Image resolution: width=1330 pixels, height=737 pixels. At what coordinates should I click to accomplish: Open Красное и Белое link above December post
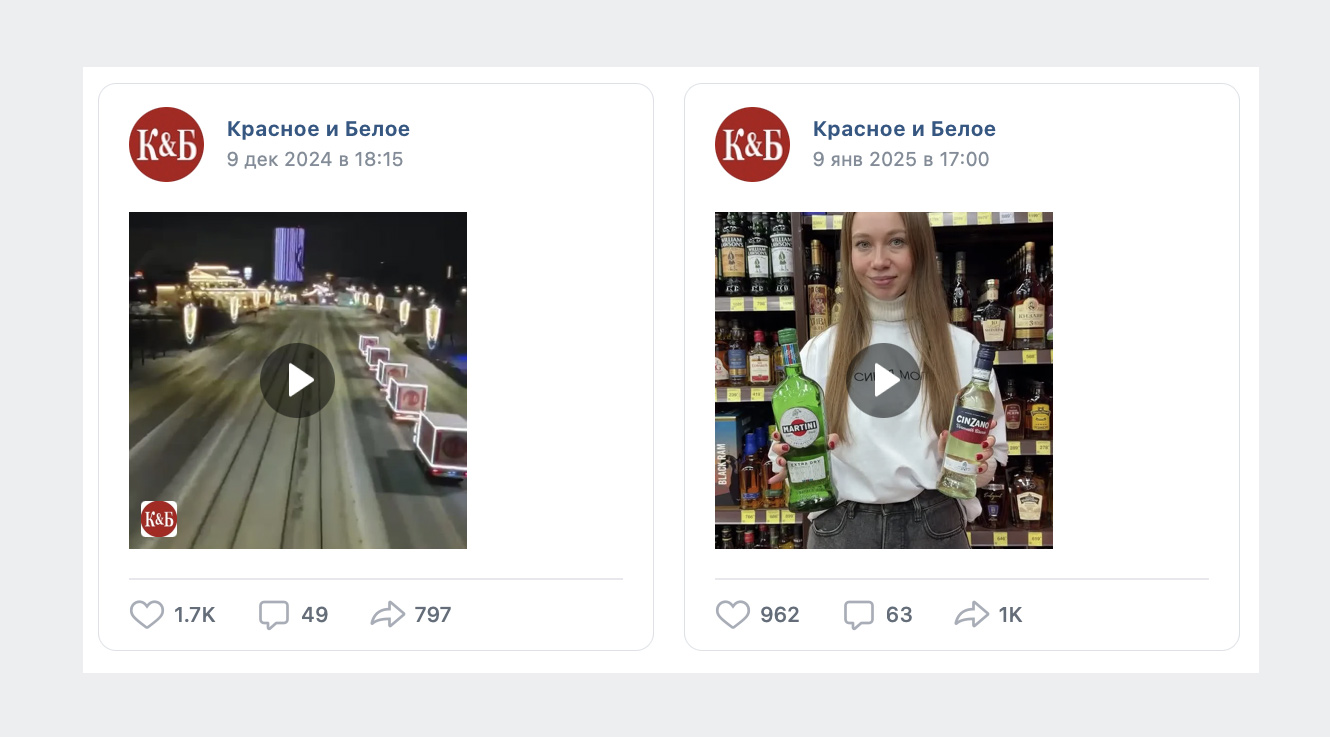[x=318, y=129]
